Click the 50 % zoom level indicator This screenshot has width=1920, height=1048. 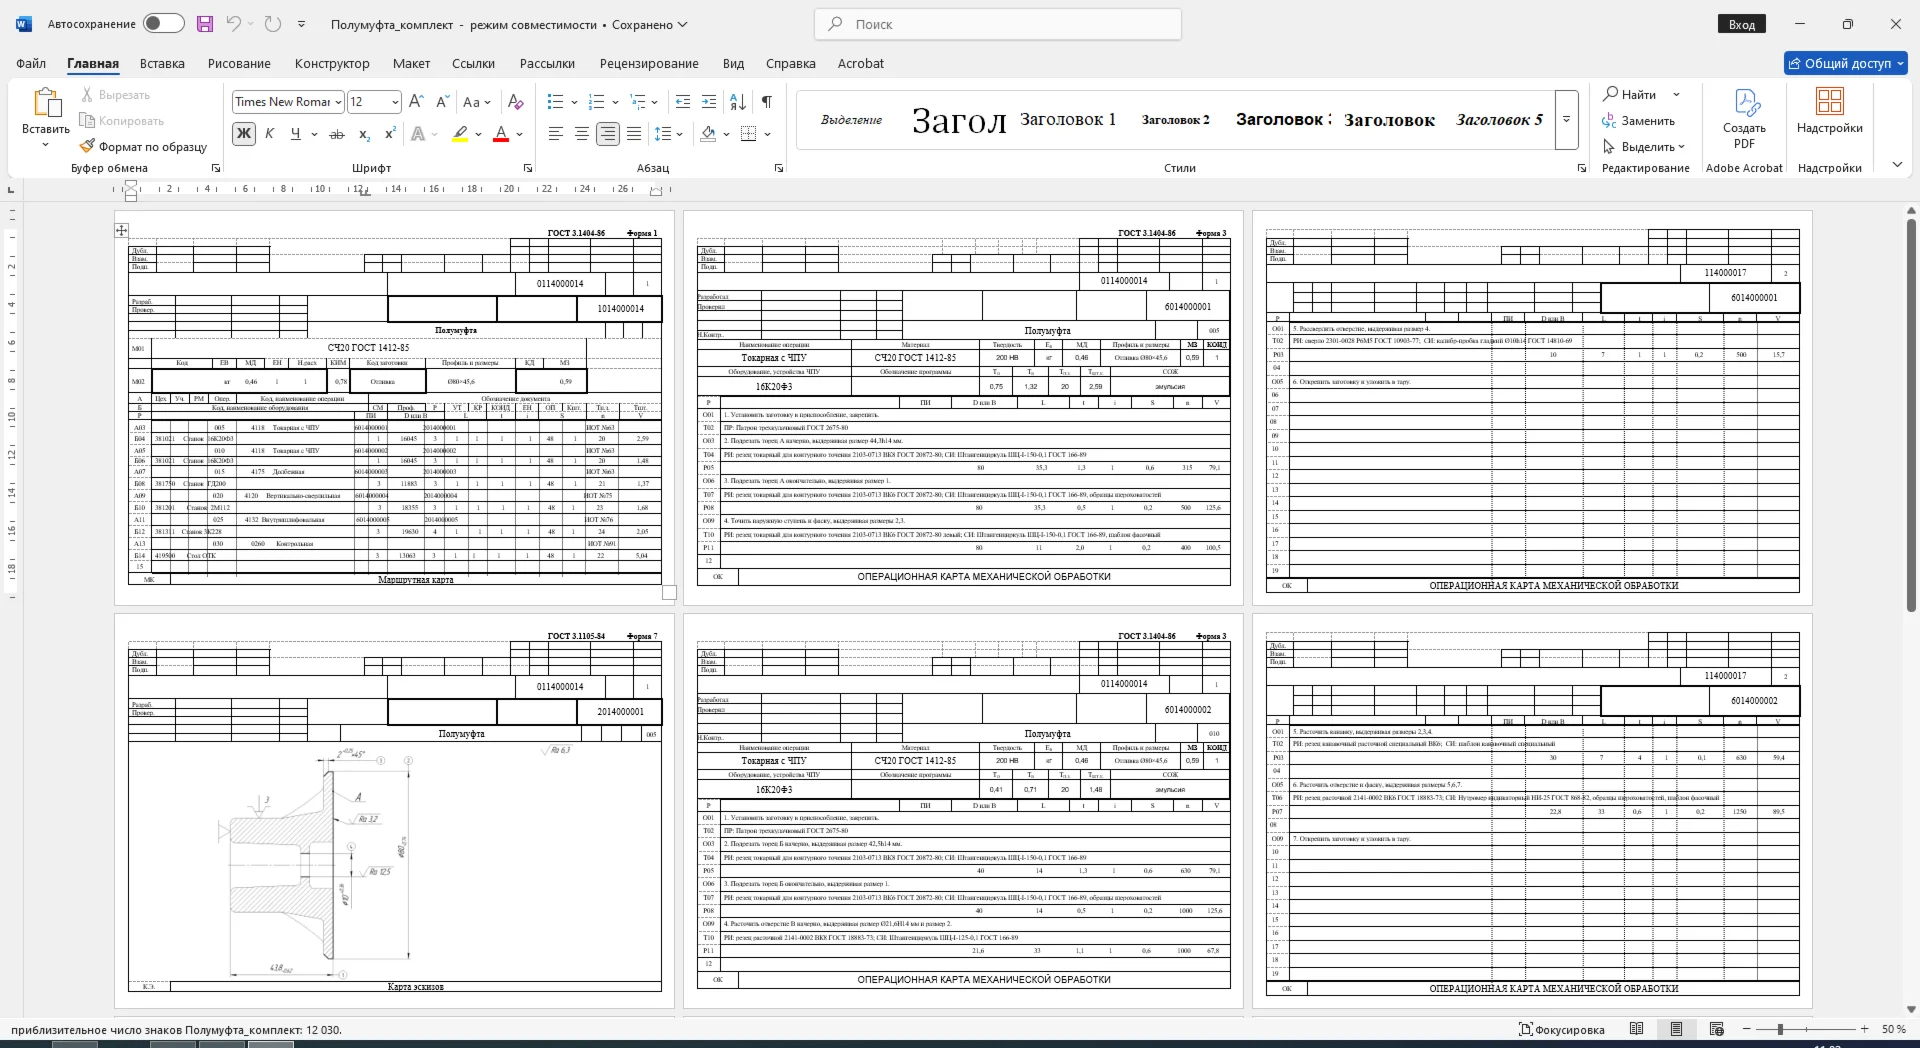pos(1893,1029)
